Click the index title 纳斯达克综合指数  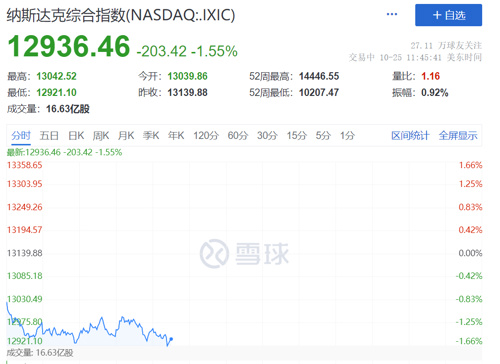[66, 15]
